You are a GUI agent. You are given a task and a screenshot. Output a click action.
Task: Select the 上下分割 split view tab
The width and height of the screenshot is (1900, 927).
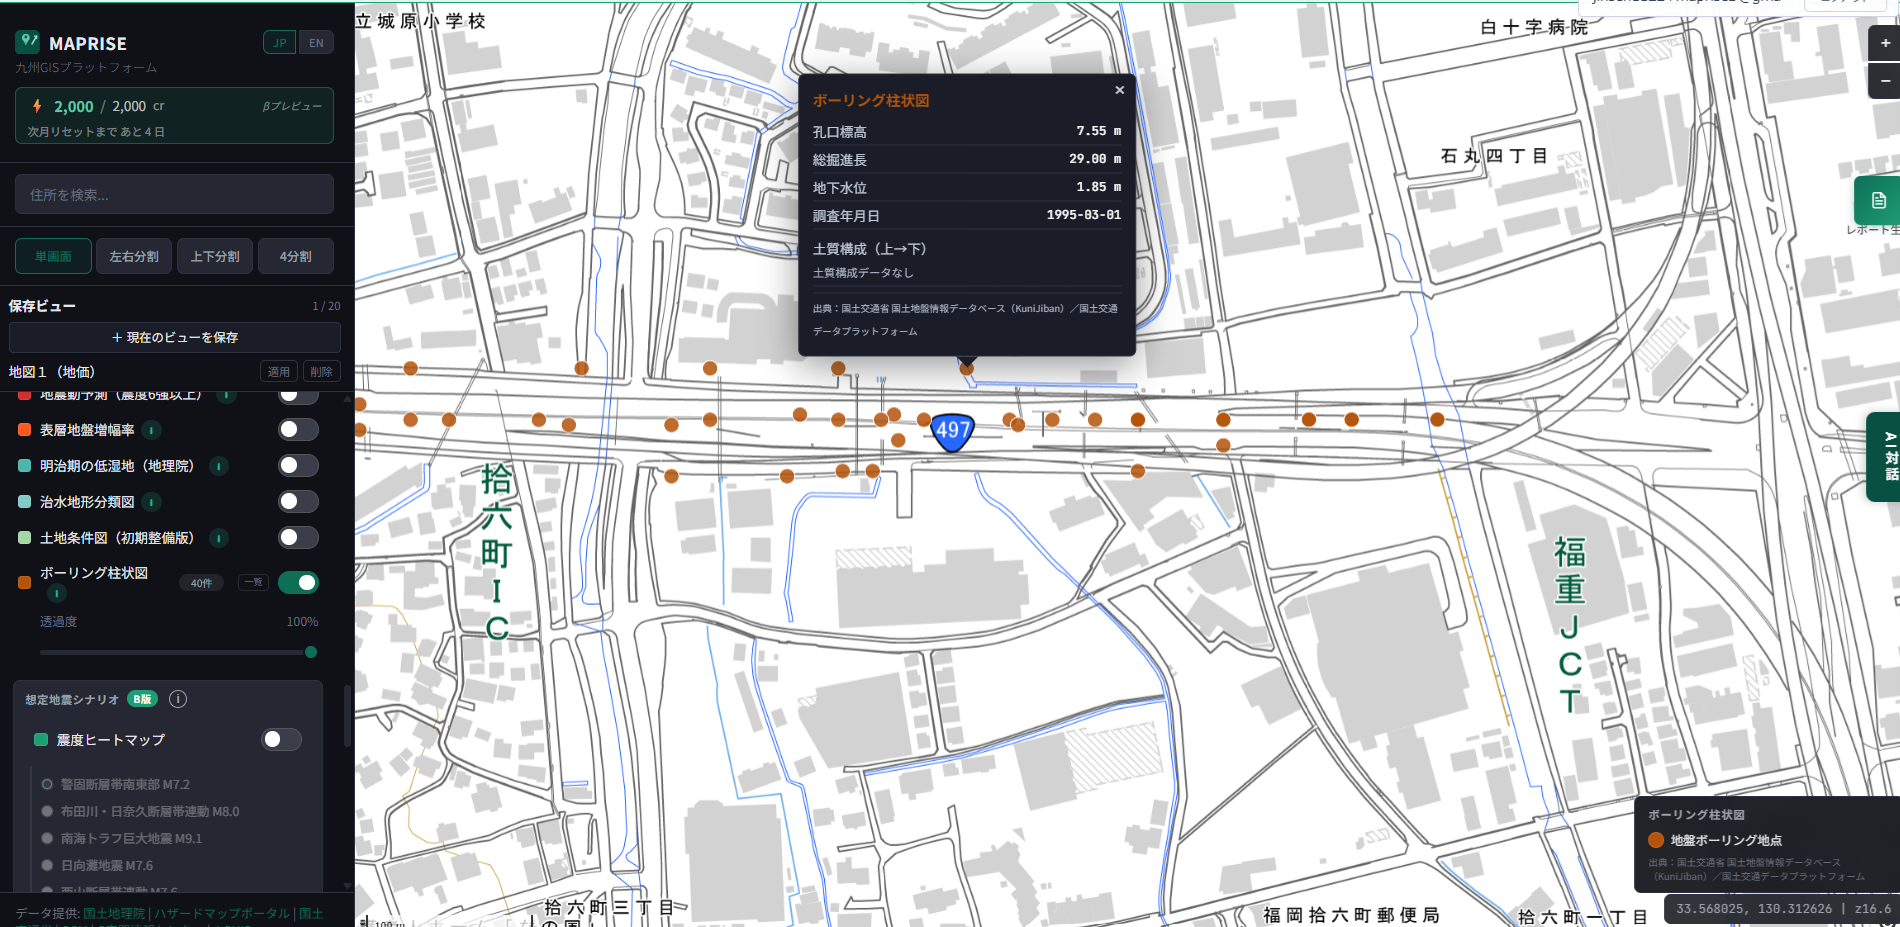click(215, 257)
